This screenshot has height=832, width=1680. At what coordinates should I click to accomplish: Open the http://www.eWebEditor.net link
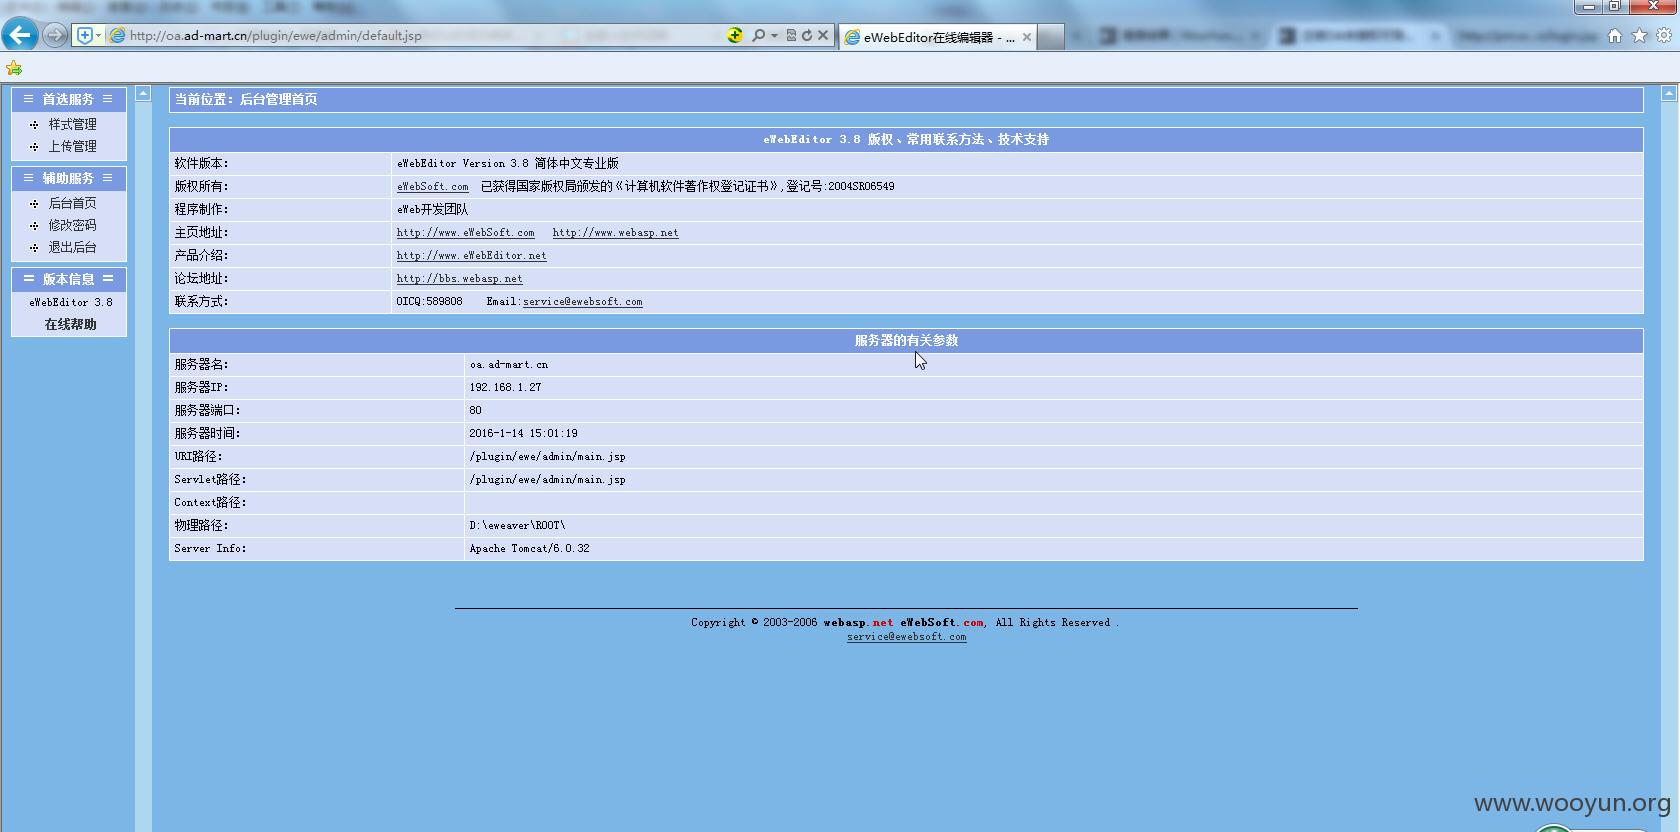click(x=471, y=255)
